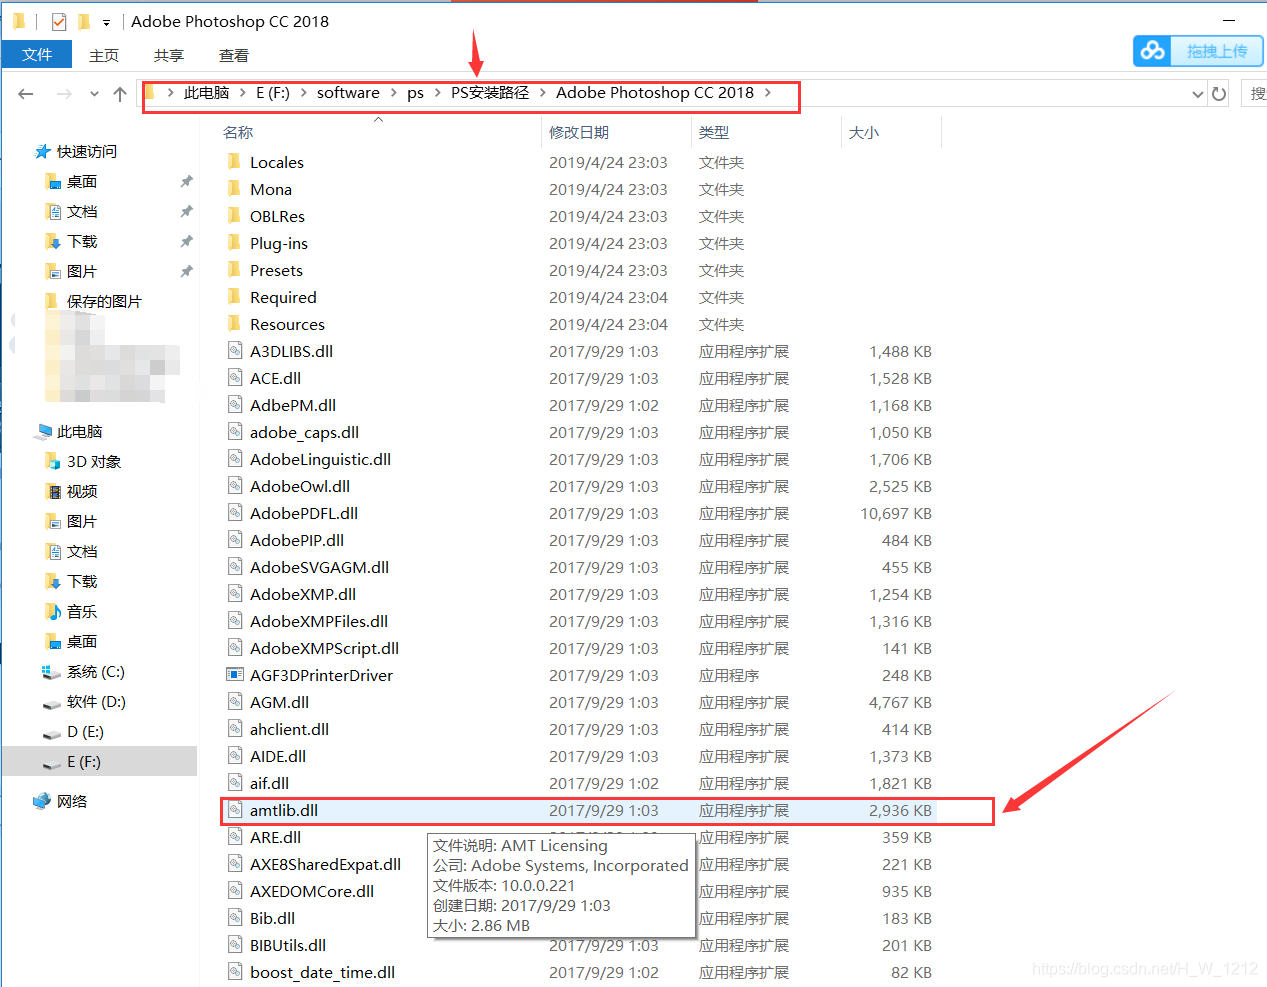Select the AdobeXMPScript.dll file name
Viewport: 1267px width, 987px height.
(x=325, y=648)
